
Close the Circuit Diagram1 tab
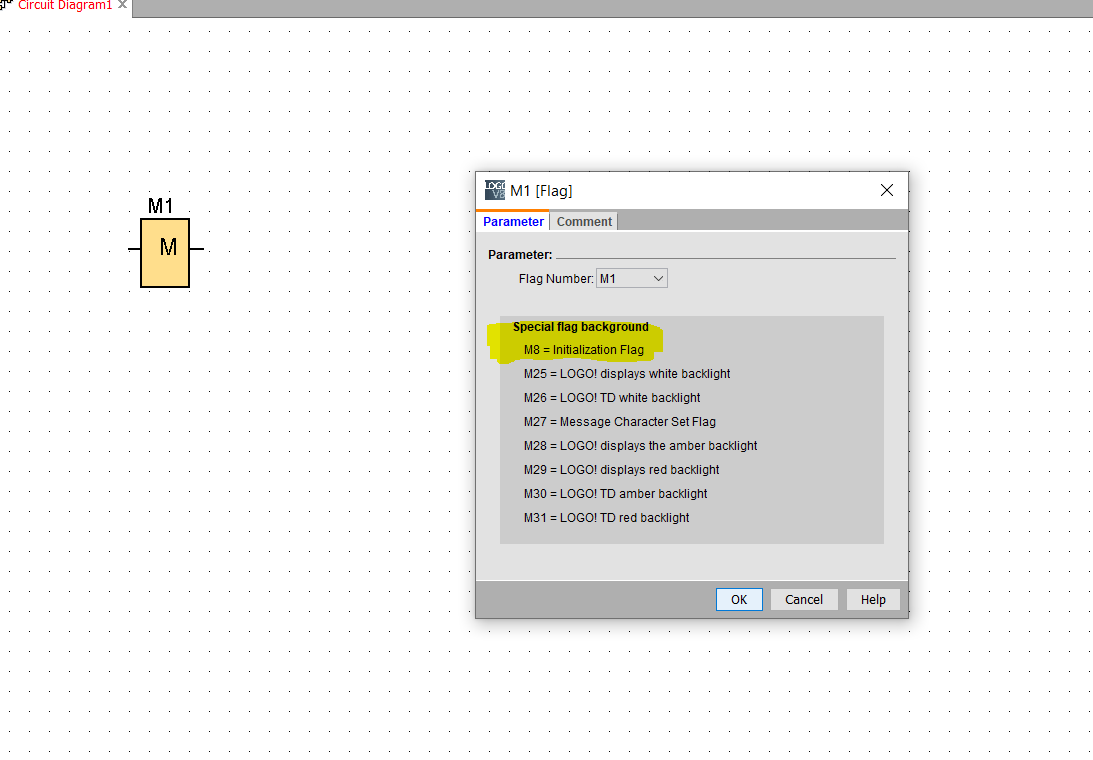coord(123,5)
